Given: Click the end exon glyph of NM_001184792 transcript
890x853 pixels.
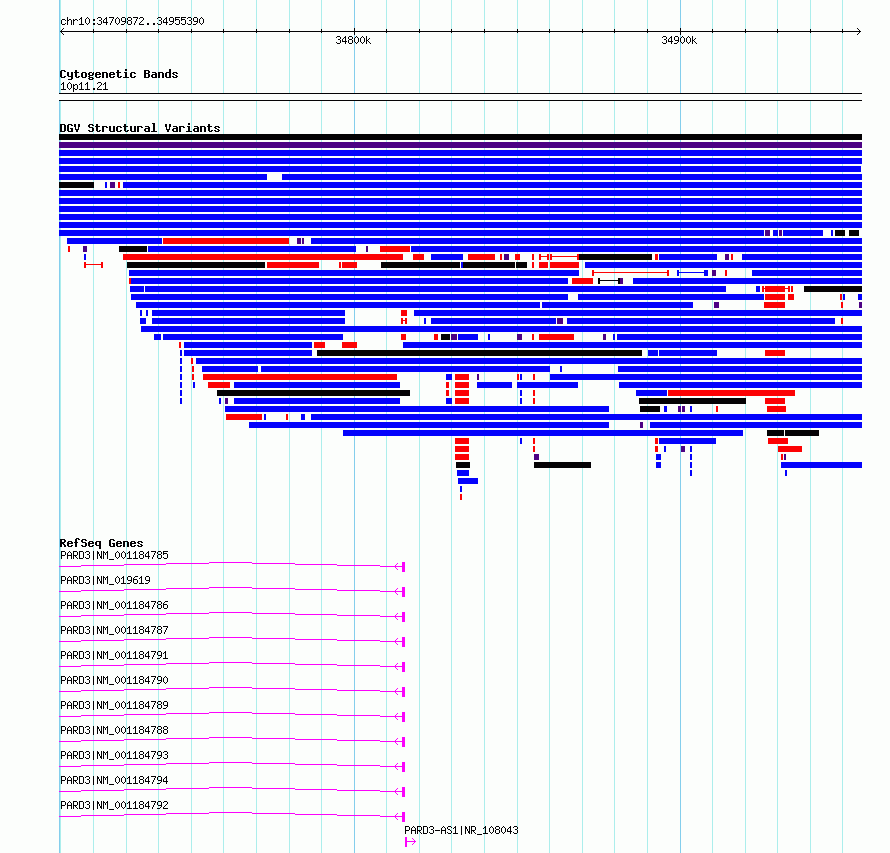Looking at the screenshot, I should click(x=403, y=816).
